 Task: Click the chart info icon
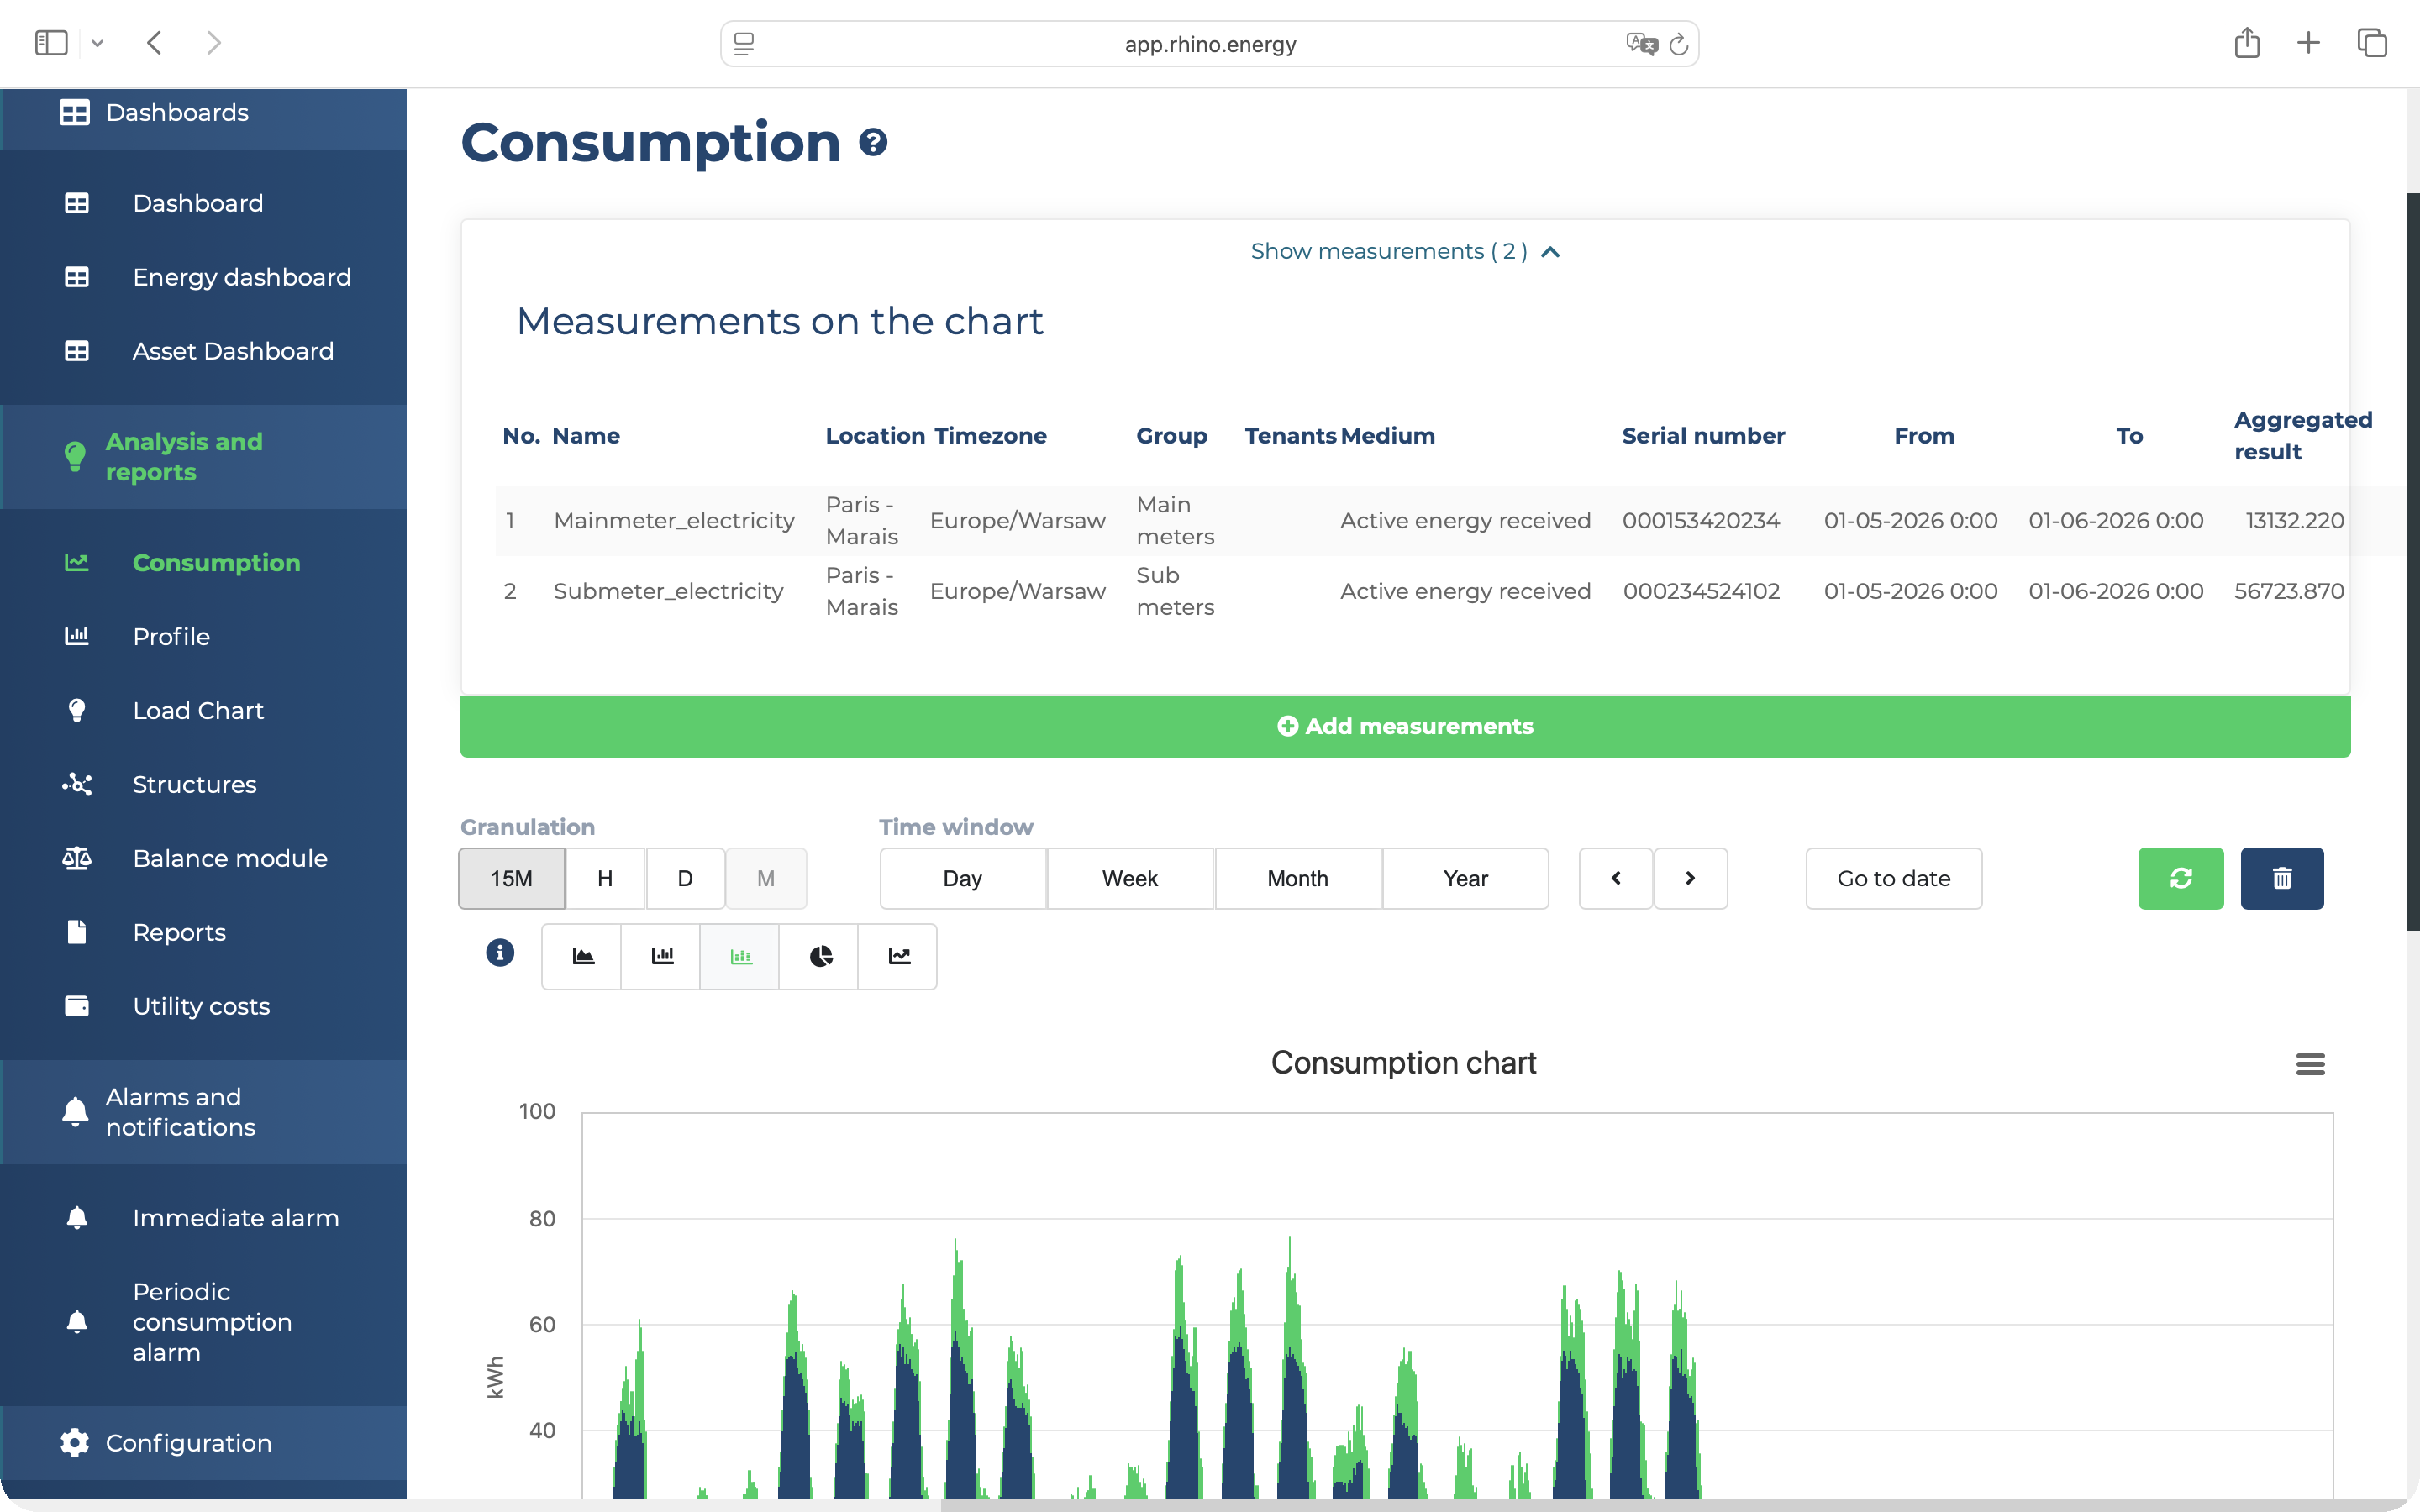pyautogui.click(x=500, y=953)
